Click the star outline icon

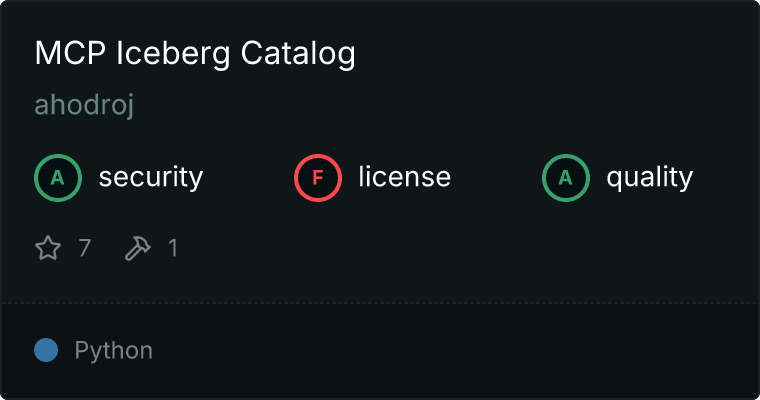(48, 248)
